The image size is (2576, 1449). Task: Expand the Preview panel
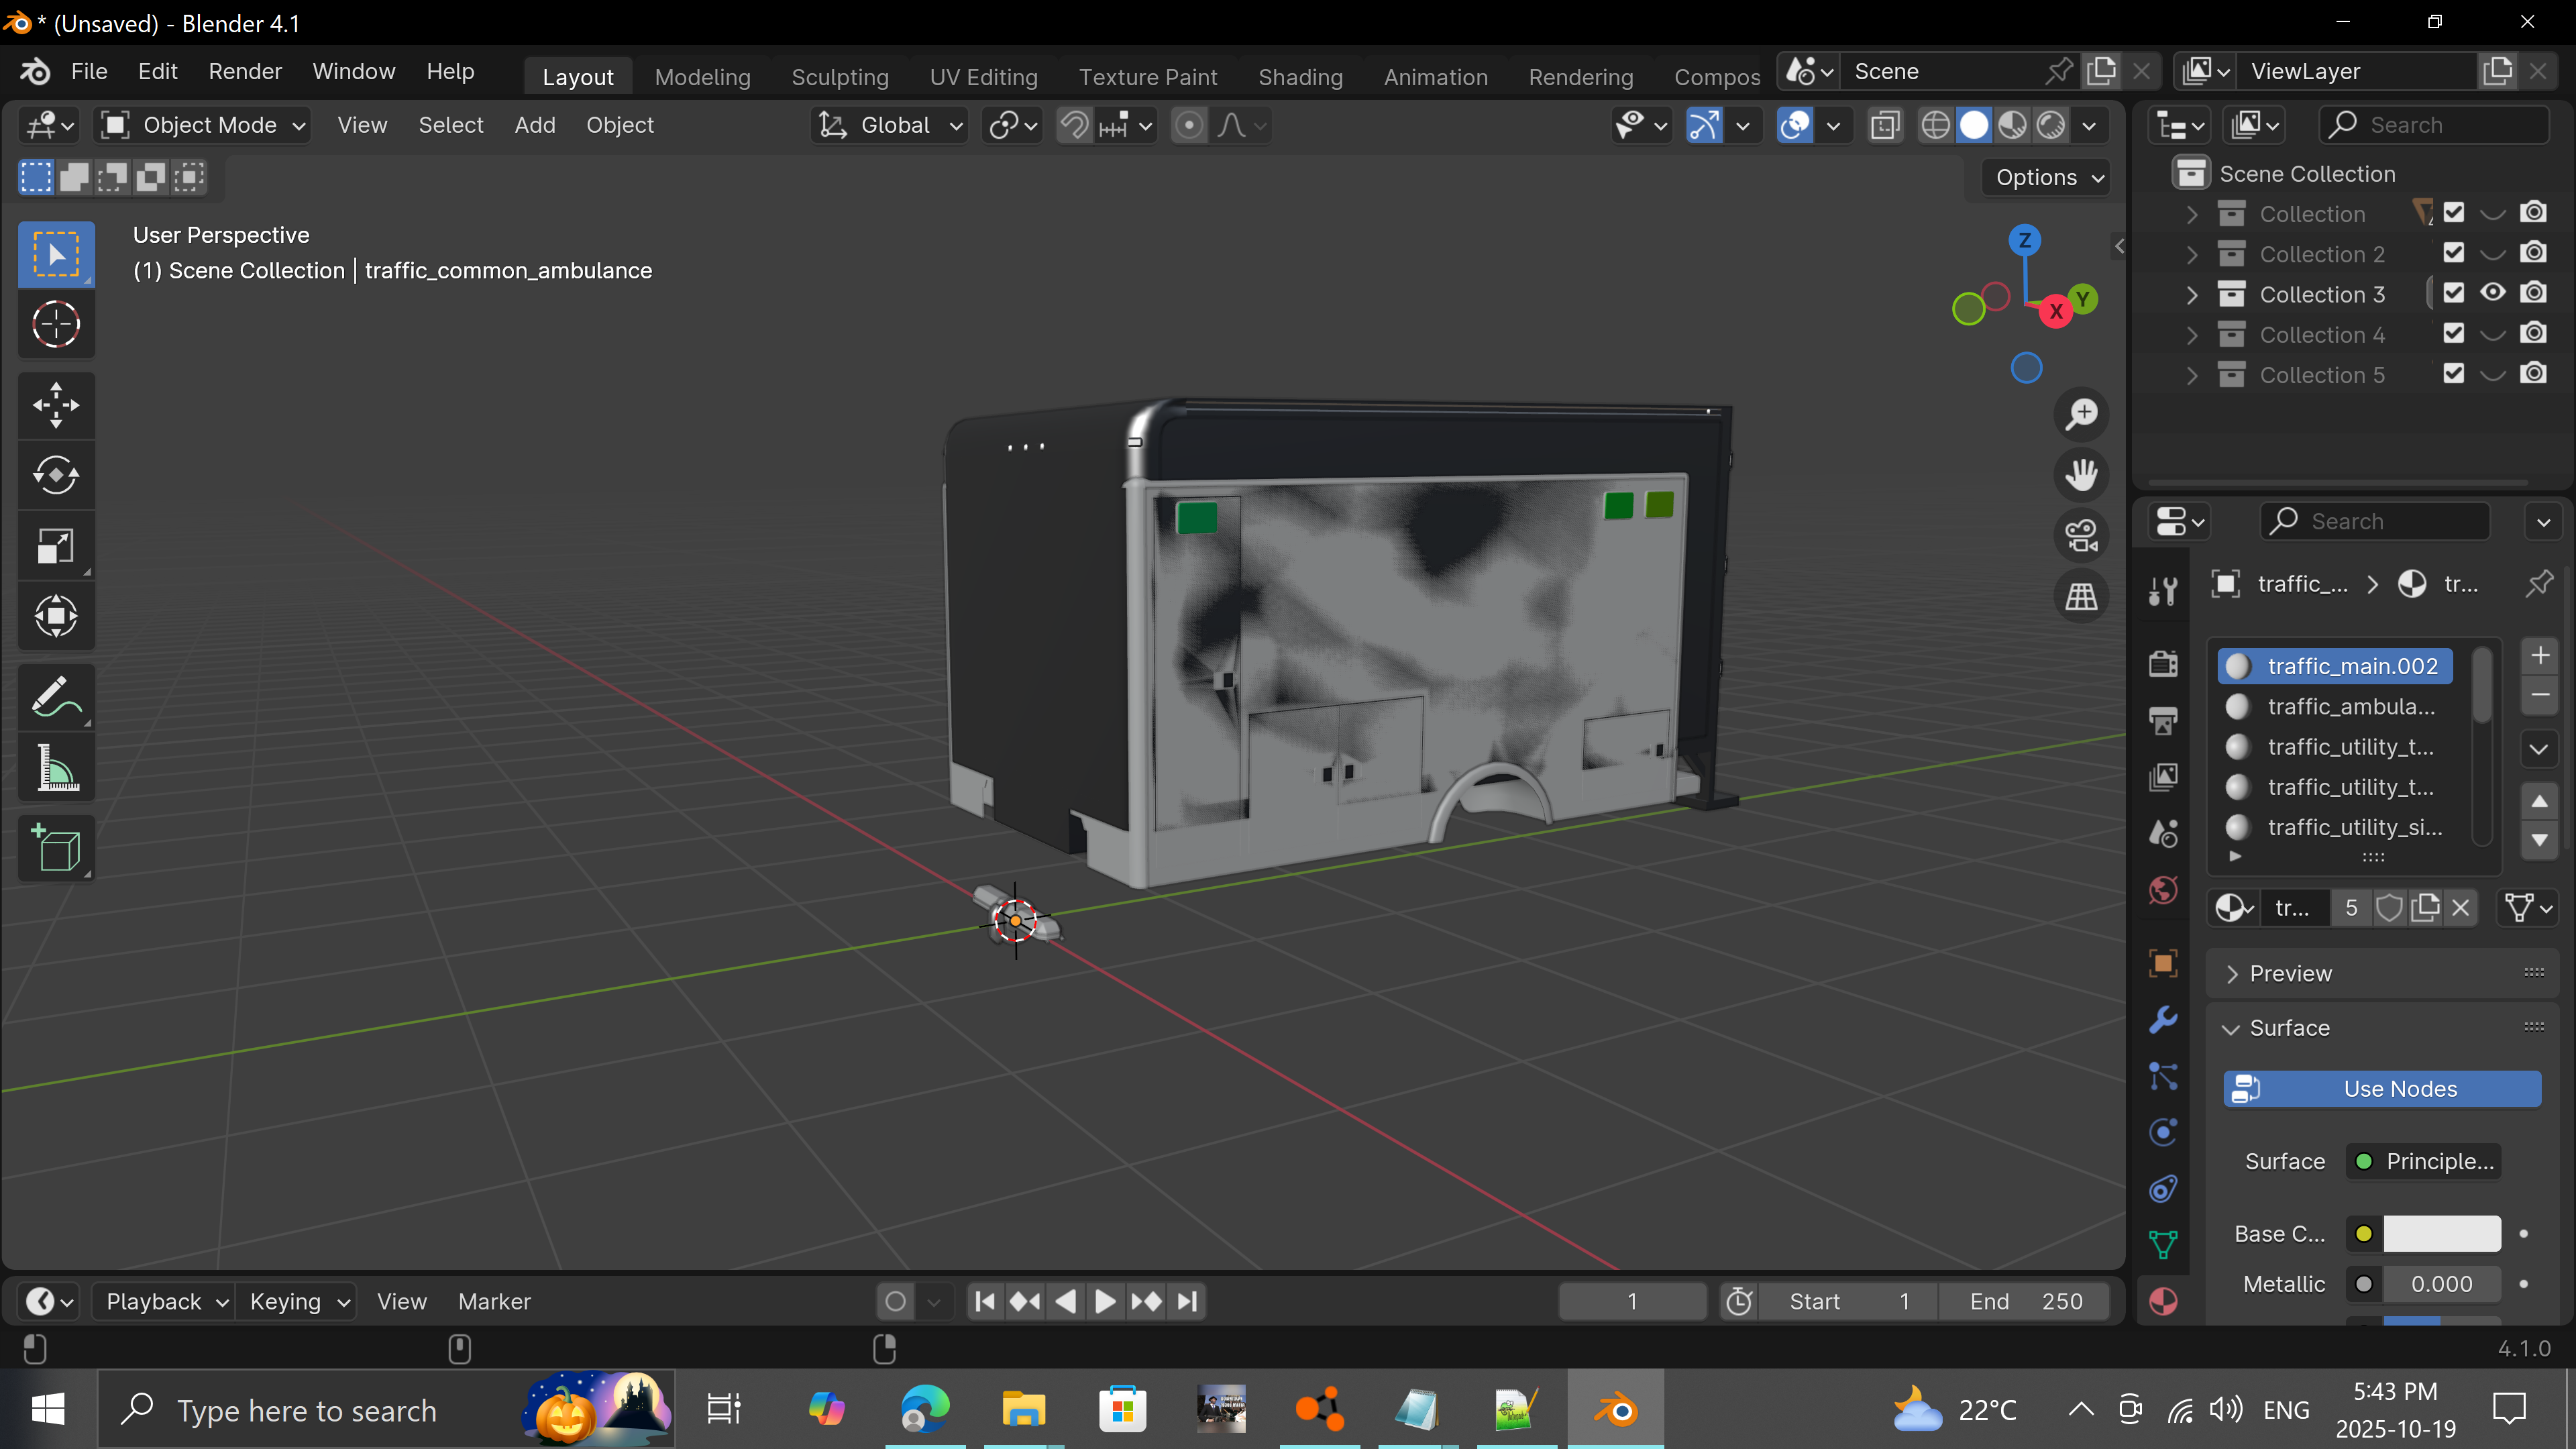[2290, 973]
